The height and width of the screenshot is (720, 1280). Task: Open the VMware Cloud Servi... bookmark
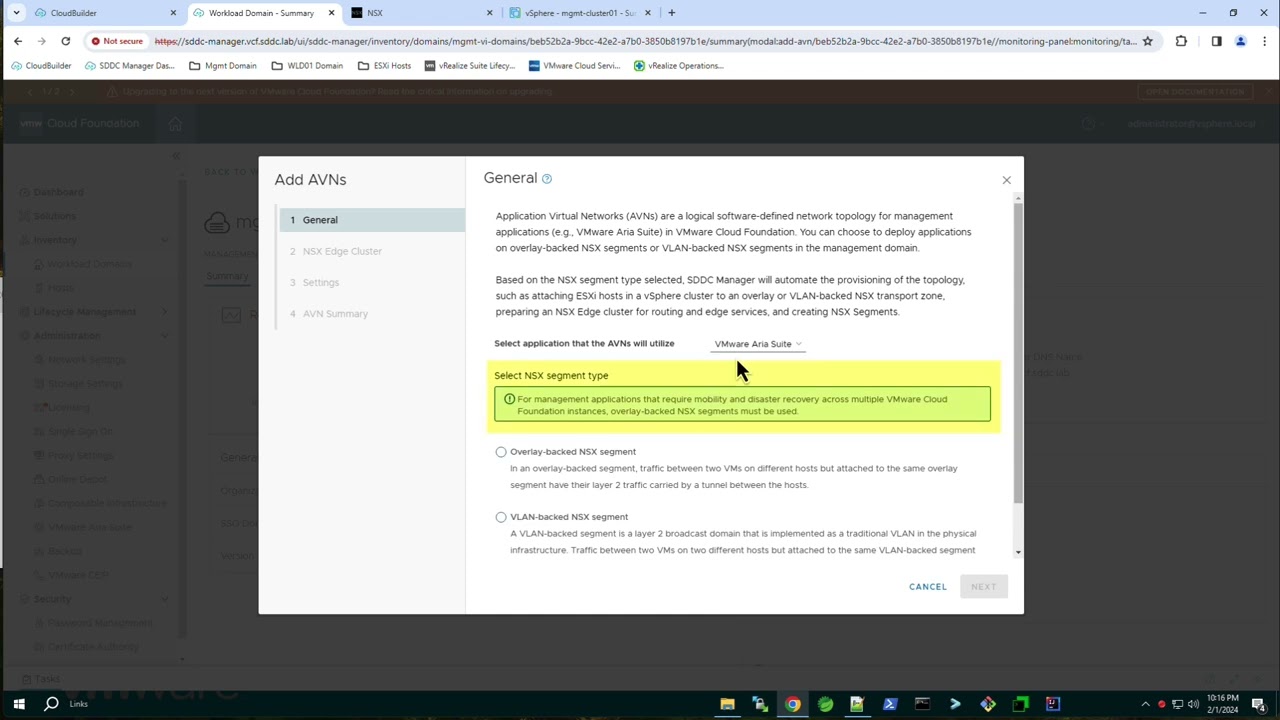tap(575, 66)
